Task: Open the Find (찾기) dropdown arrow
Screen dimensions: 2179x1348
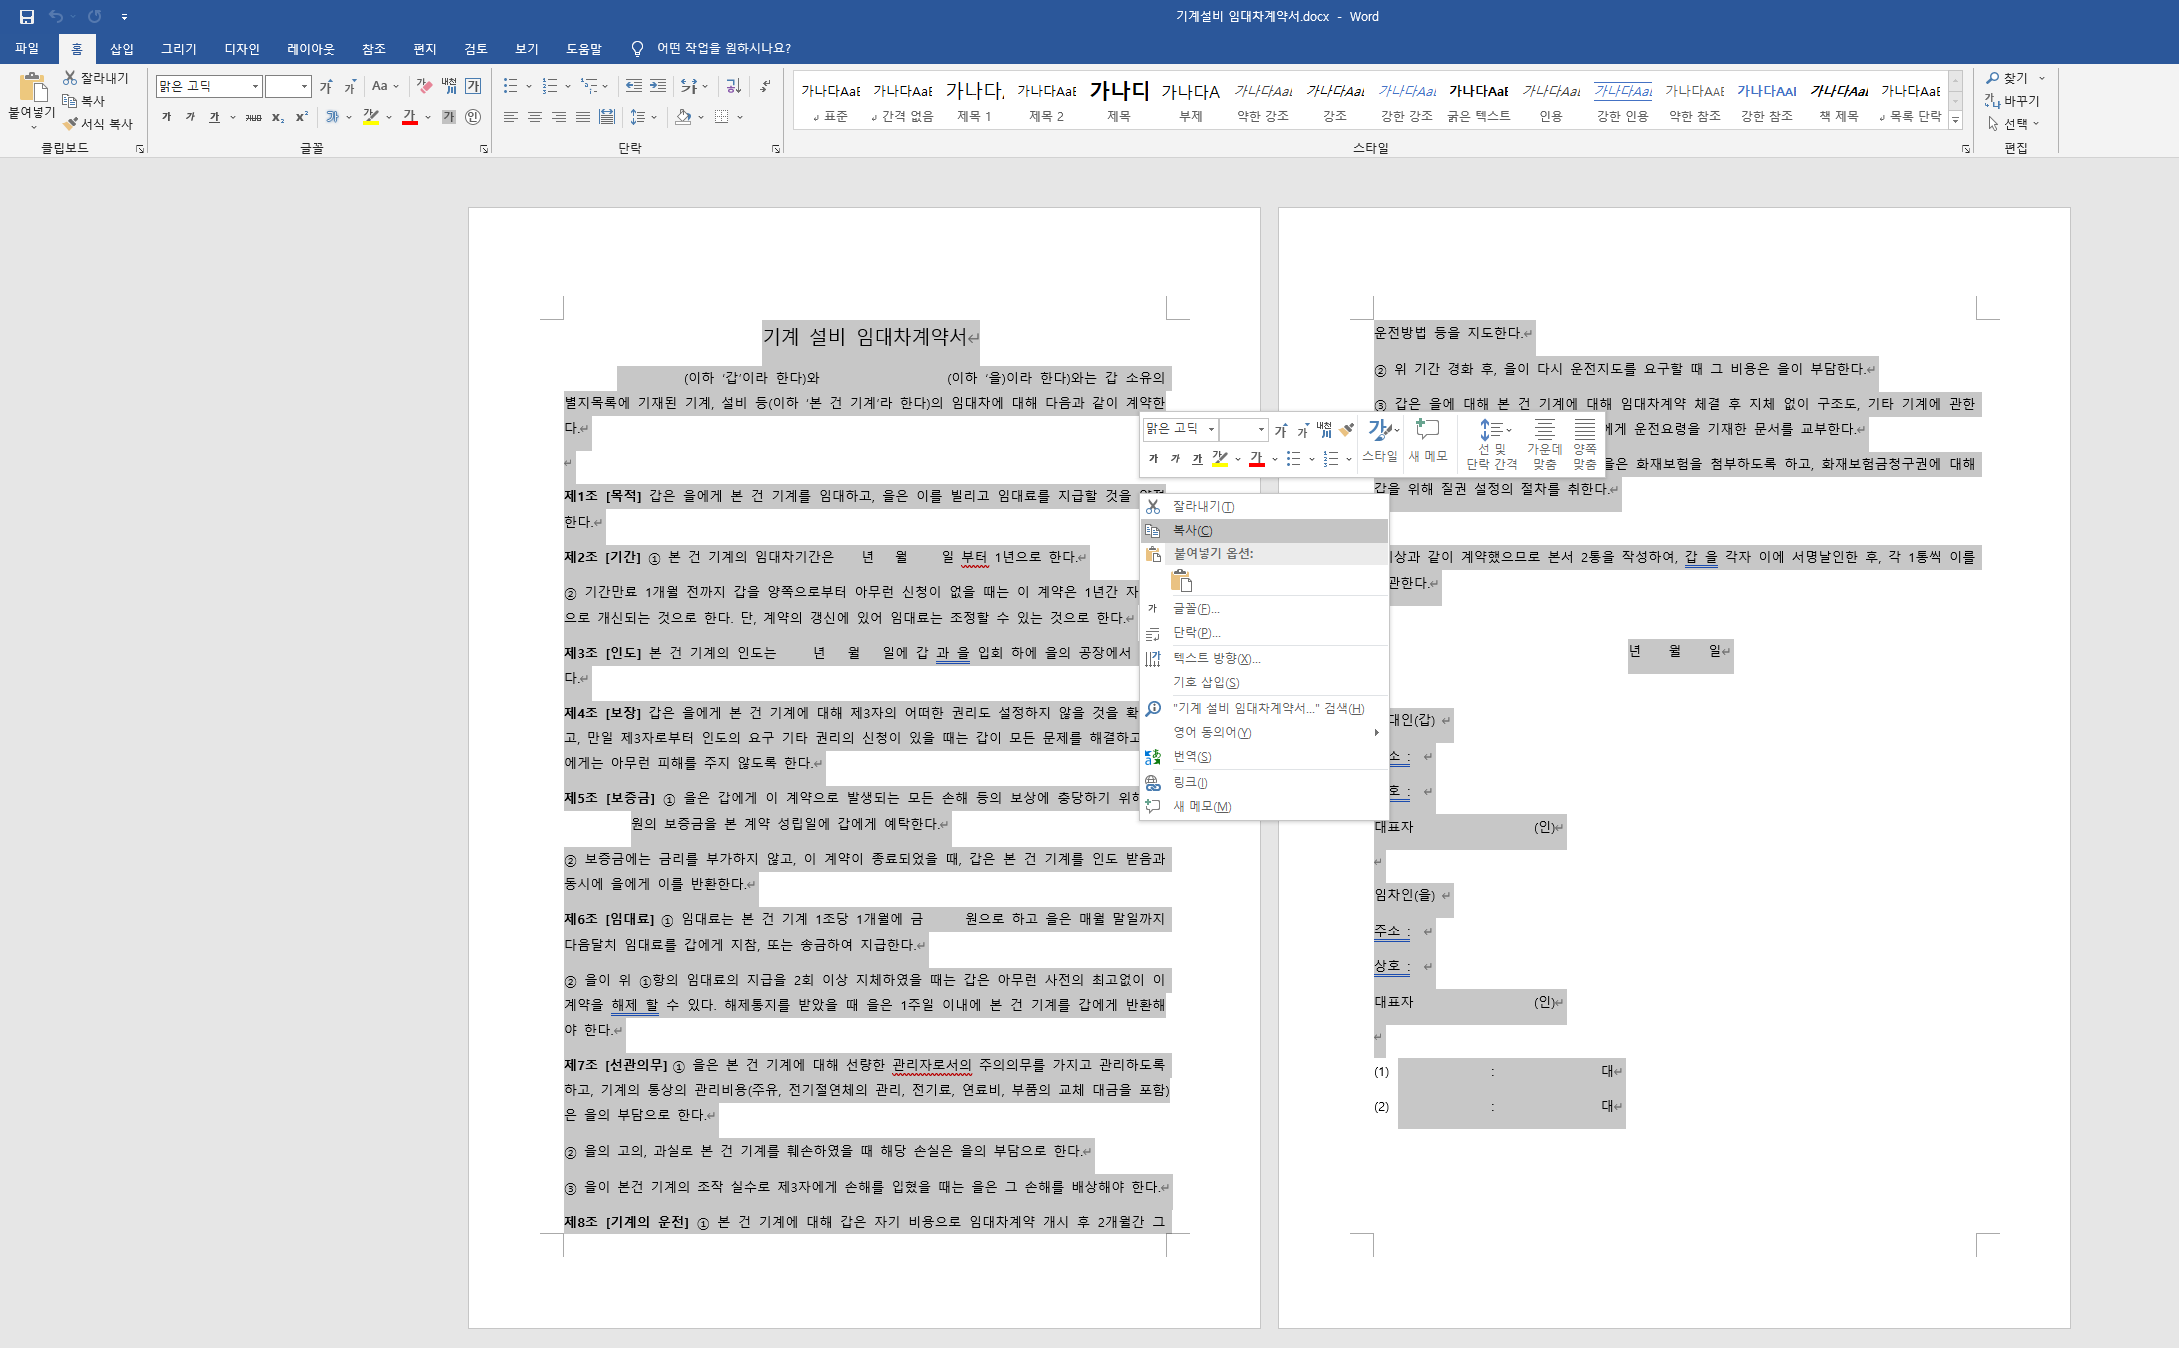Action: [2042, 78]
